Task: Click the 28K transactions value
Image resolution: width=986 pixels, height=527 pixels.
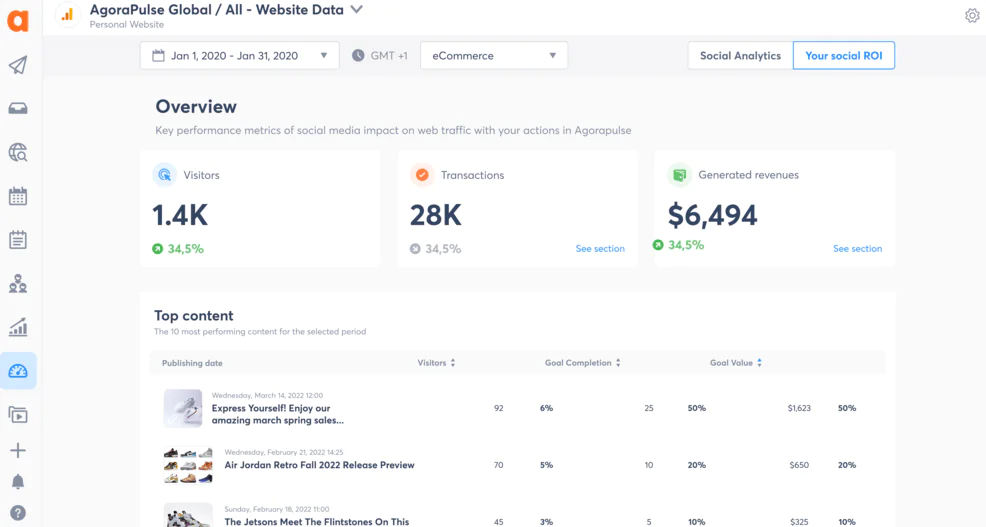Action: point(435,215)
